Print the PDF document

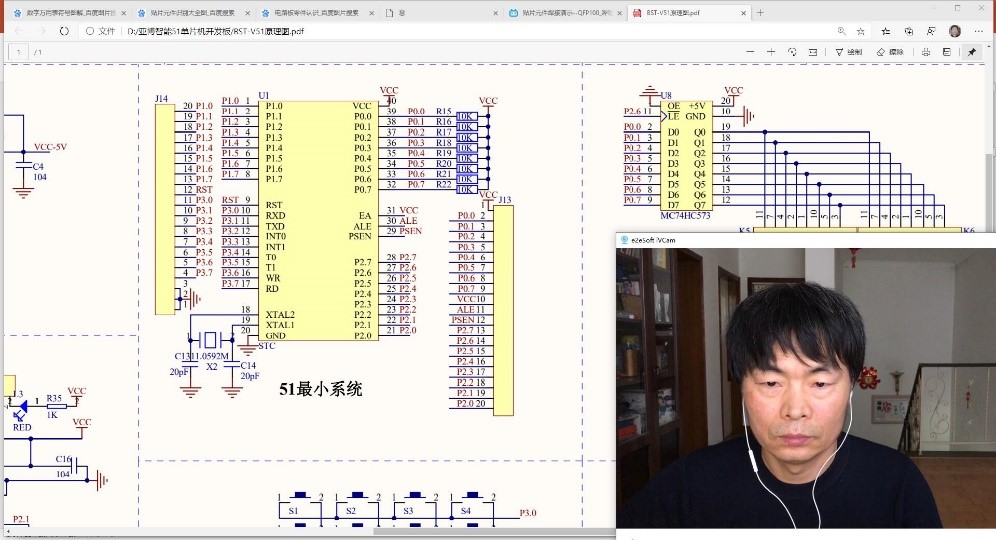click(928, 51)
